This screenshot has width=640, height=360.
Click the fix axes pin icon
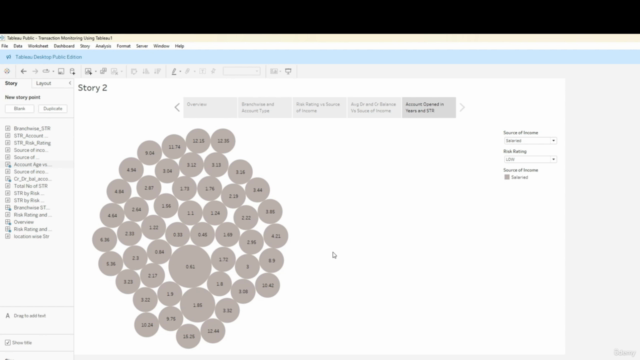(x=213, y=71)
